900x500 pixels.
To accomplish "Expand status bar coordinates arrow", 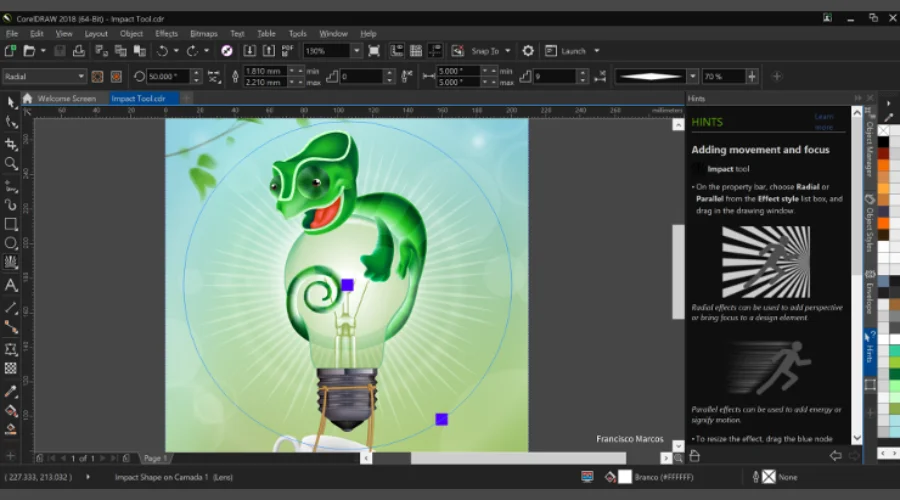I will [88, 477].
